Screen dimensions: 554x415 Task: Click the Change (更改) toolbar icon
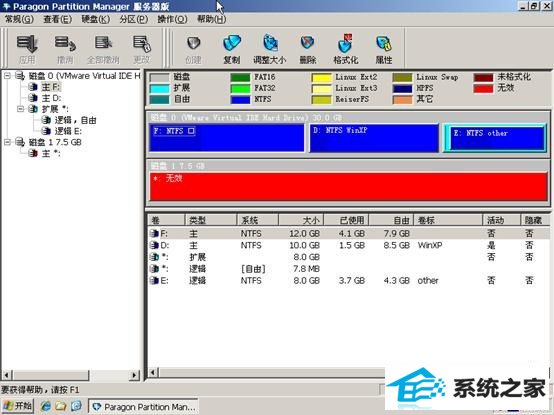(142, 49)
